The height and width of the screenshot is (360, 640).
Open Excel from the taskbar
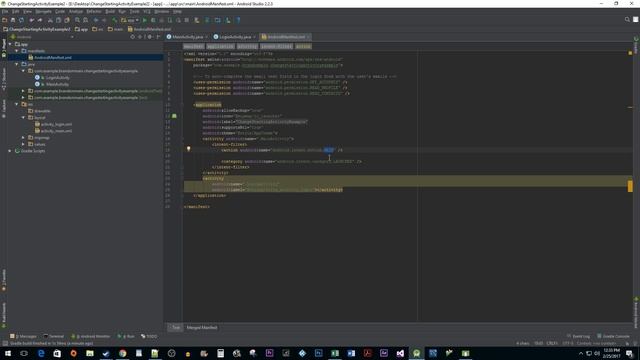(x=335, y=353)
